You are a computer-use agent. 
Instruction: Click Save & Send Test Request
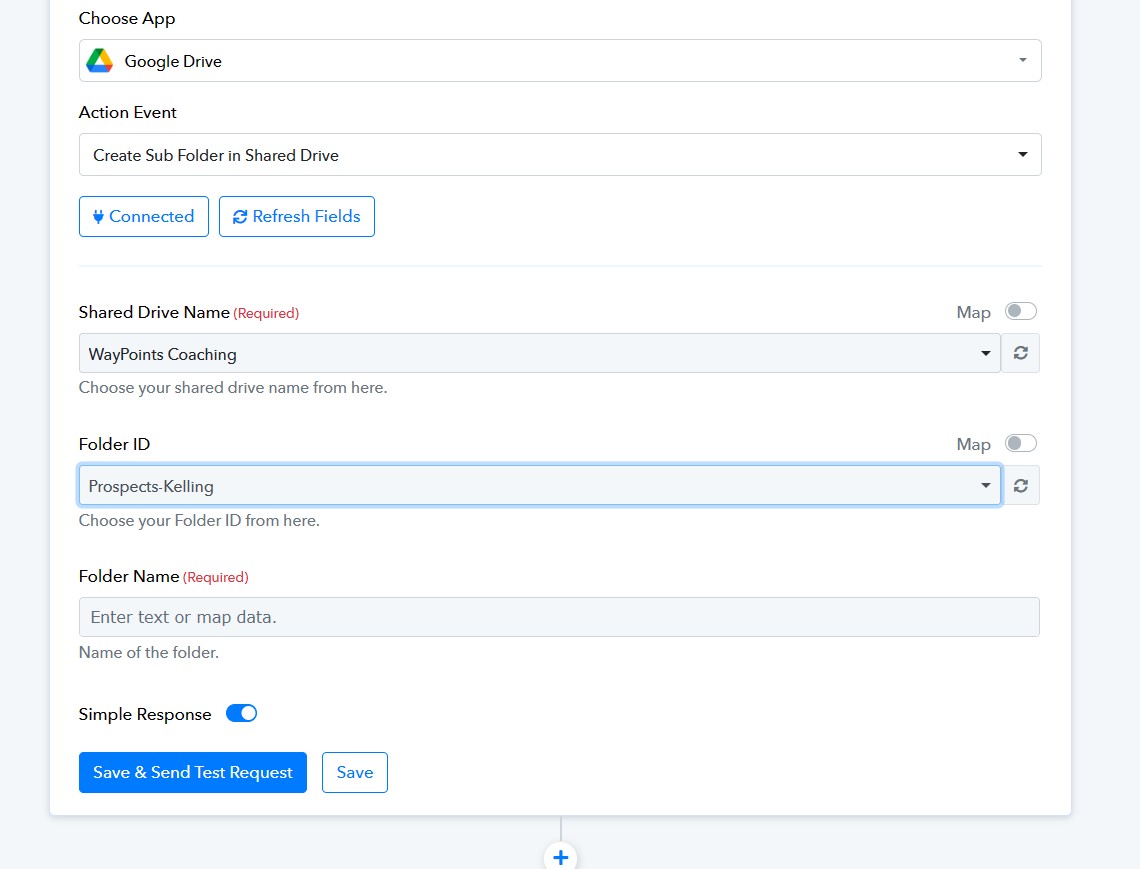[193, 772]
